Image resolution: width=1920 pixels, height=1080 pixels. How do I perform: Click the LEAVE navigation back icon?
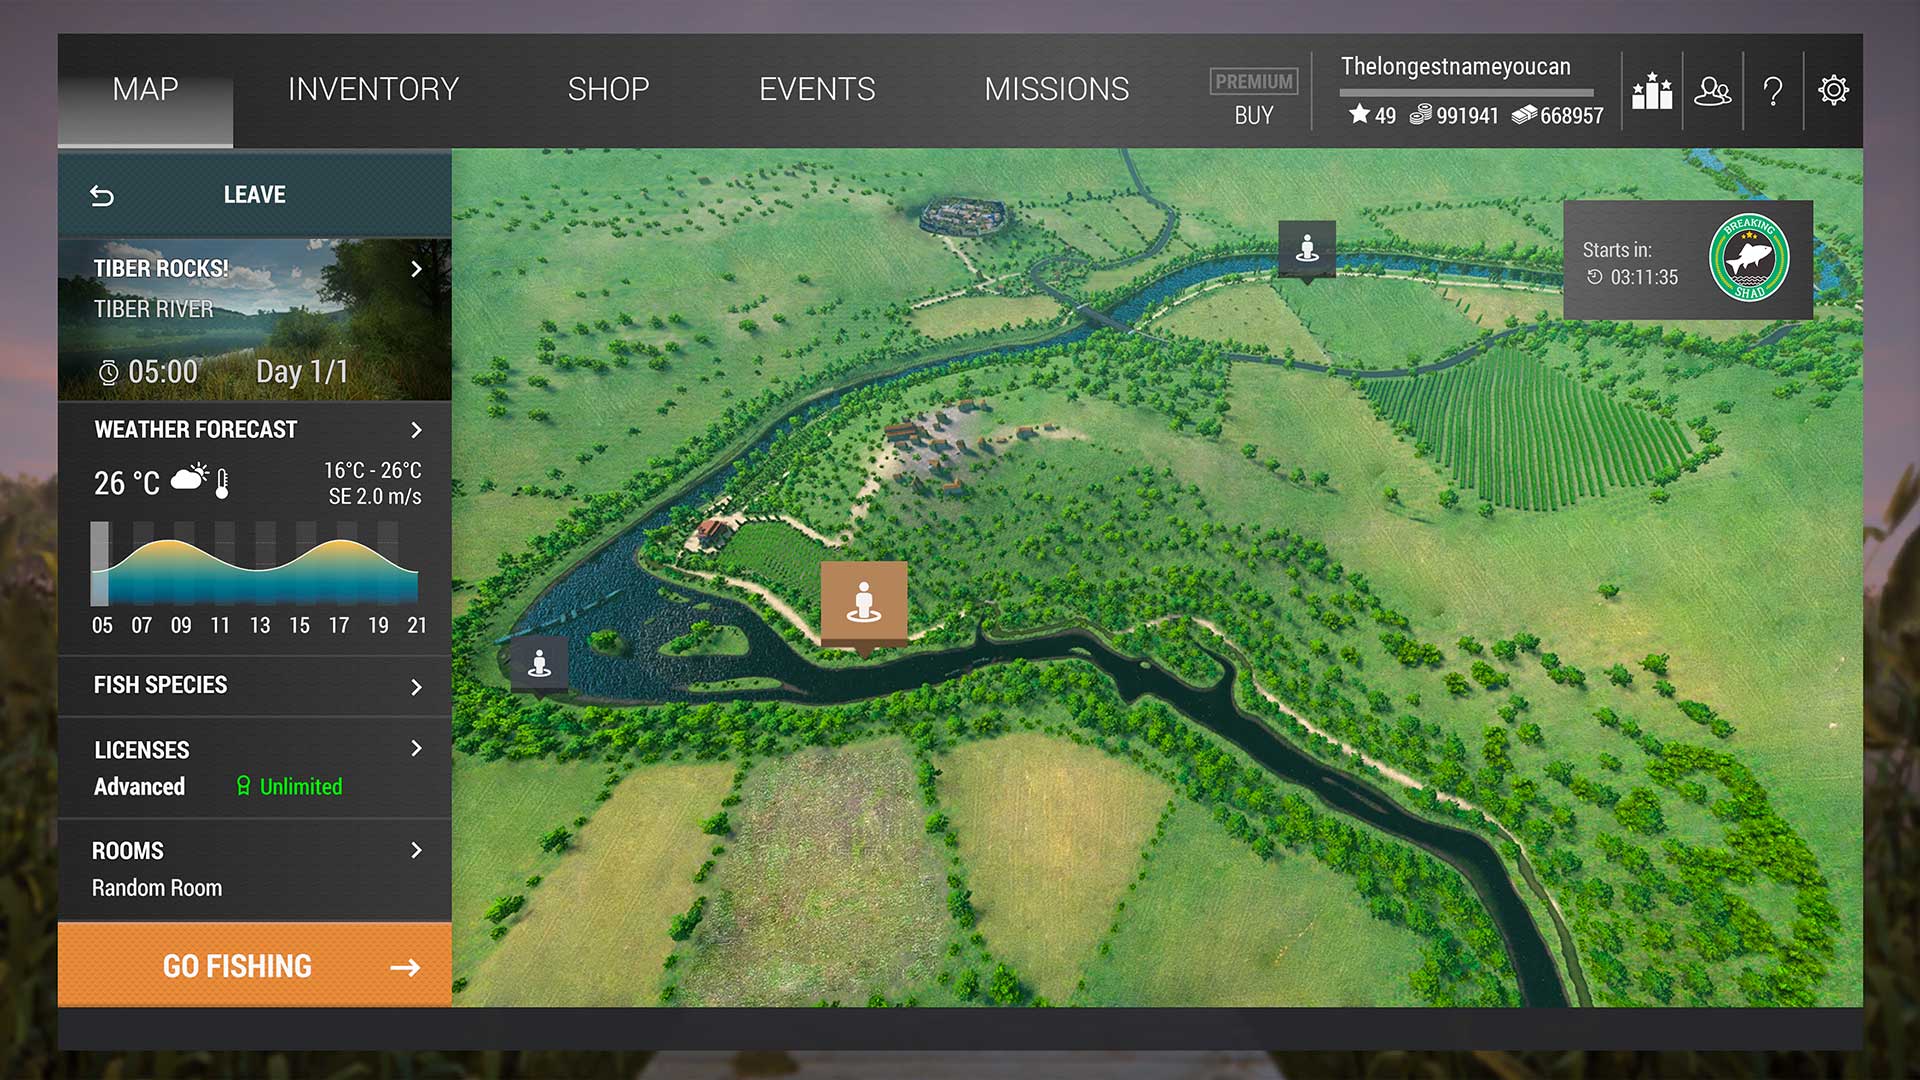point(102,195)
